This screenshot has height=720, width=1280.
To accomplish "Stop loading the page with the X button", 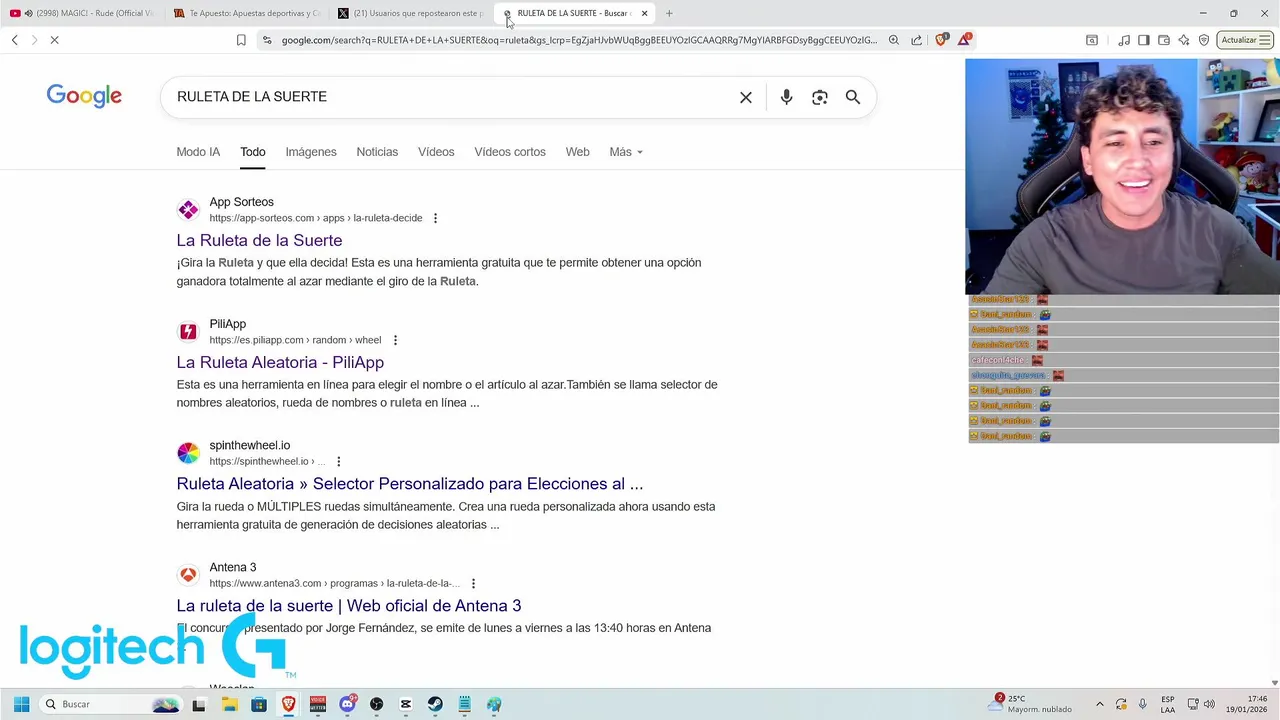I will (55, 40).
